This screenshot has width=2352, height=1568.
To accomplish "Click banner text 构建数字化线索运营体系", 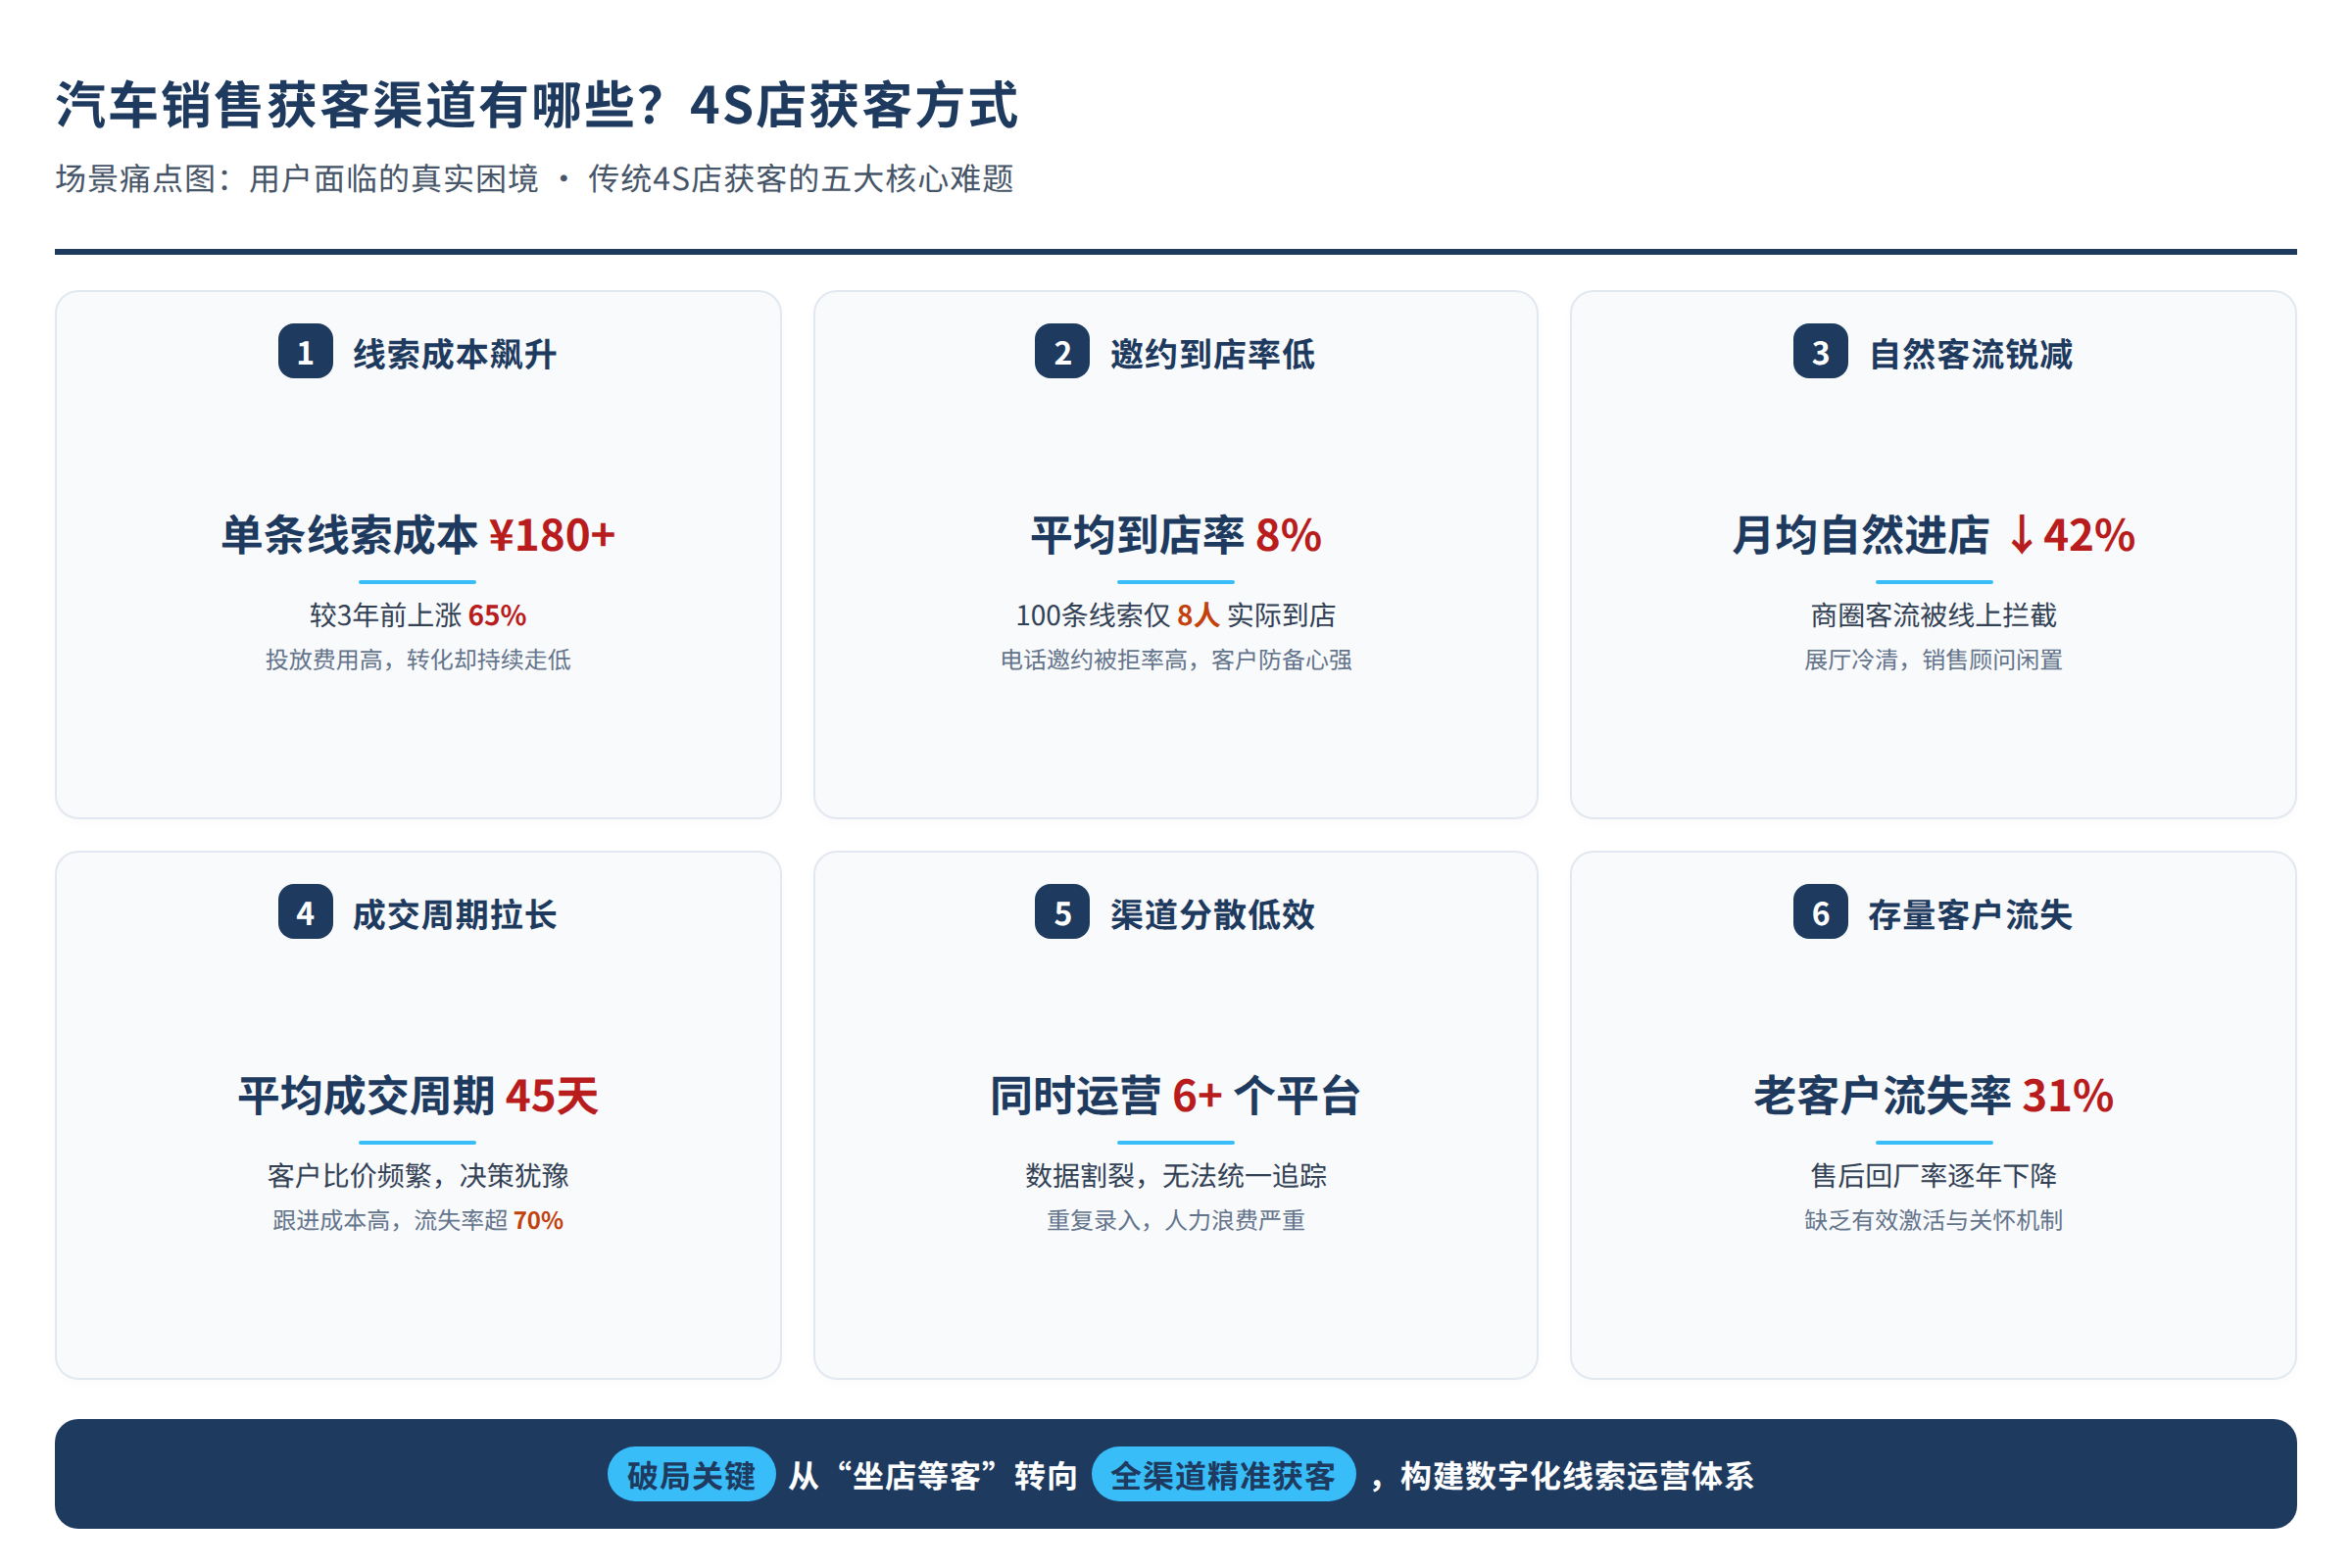I will click(x=1576, y=1476).
